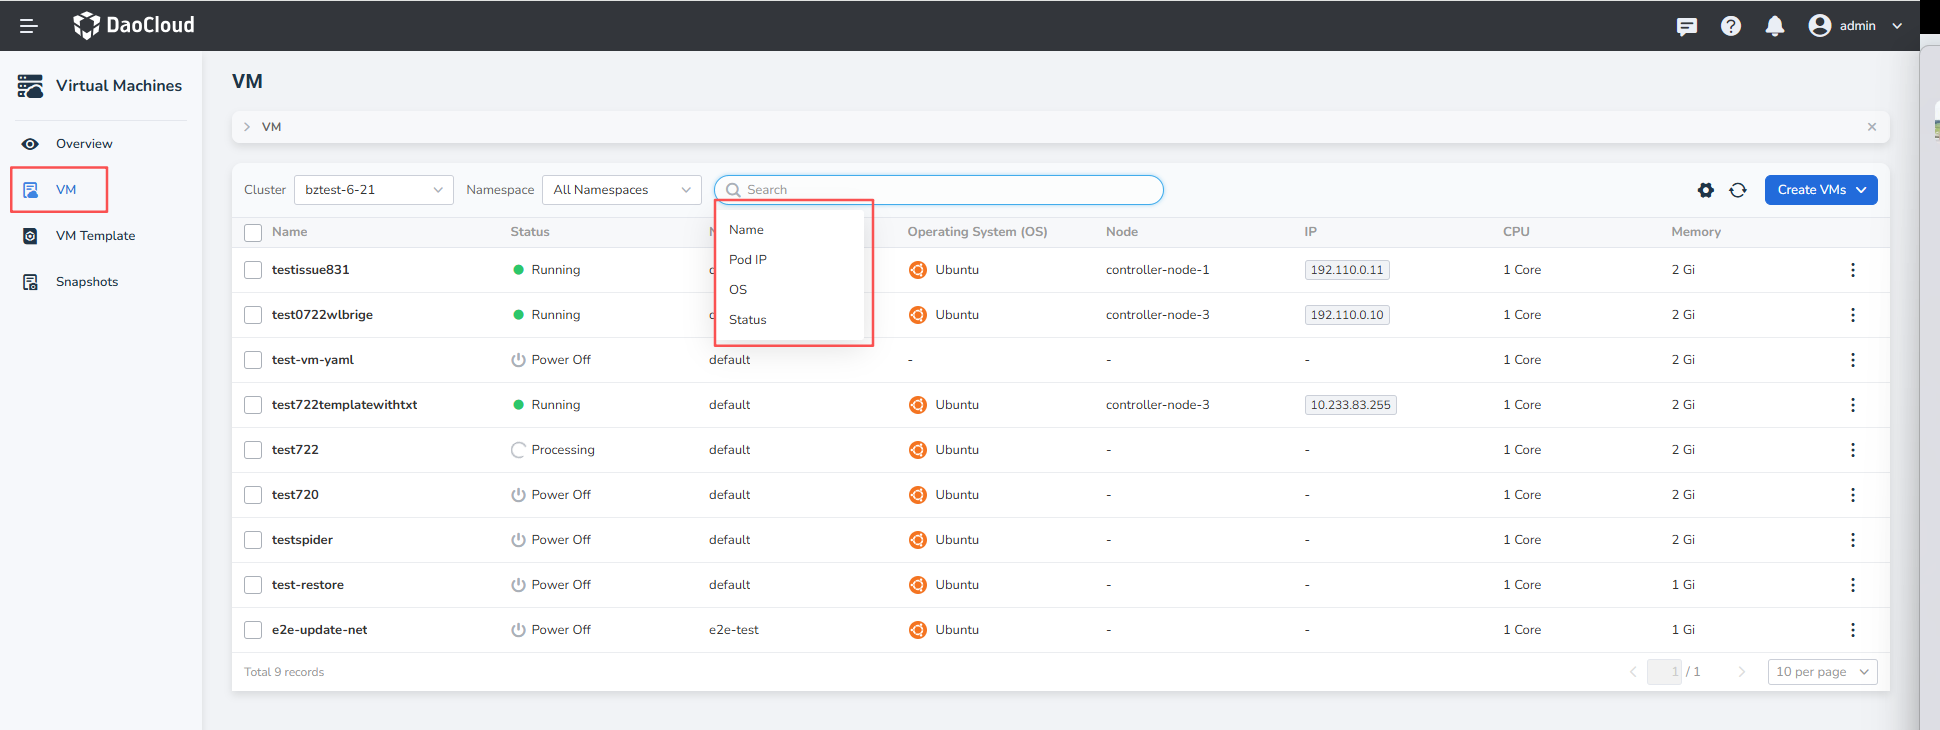This screenshot has width=1940, height=730.
Task: Refresh the VM list
Action: (x=1738, y=190)
